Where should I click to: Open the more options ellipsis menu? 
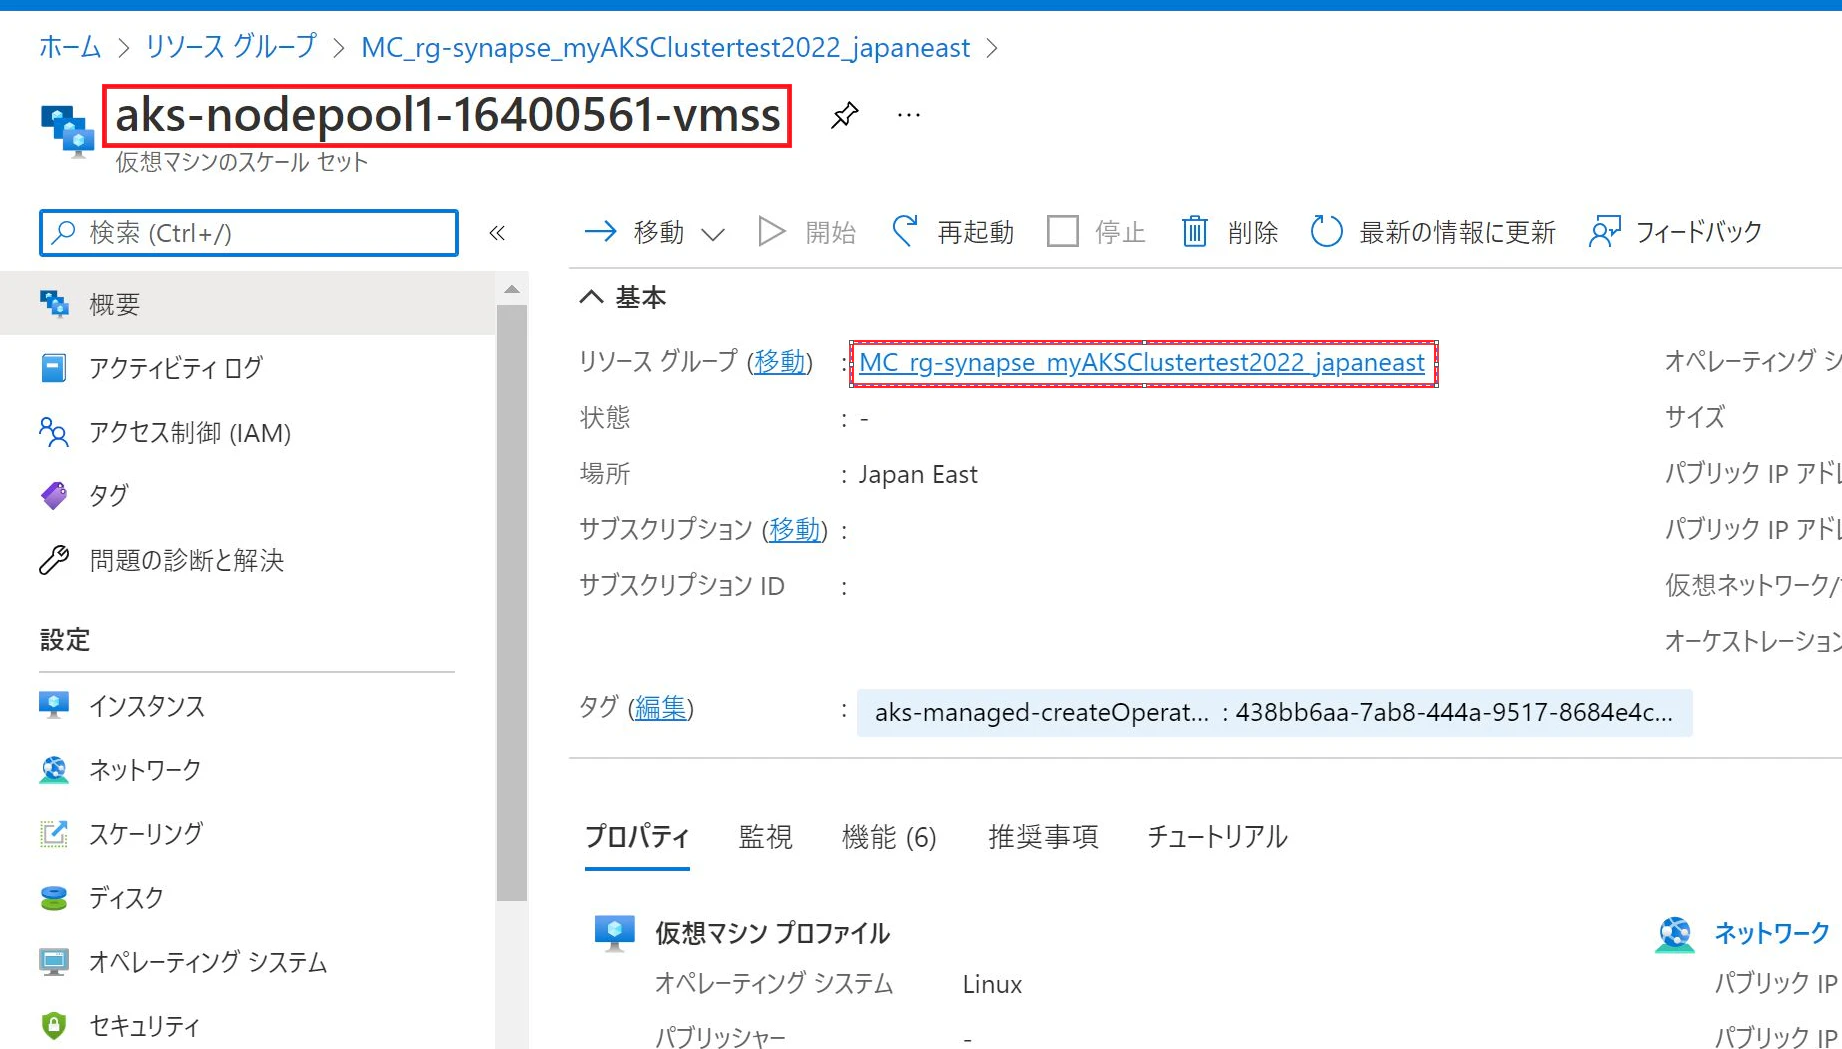point(908,115)
